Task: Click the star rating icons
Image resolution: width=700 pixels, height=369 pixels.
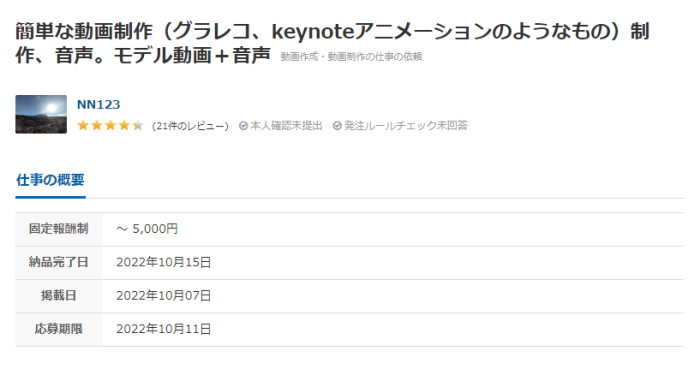Action: (110, 125)
